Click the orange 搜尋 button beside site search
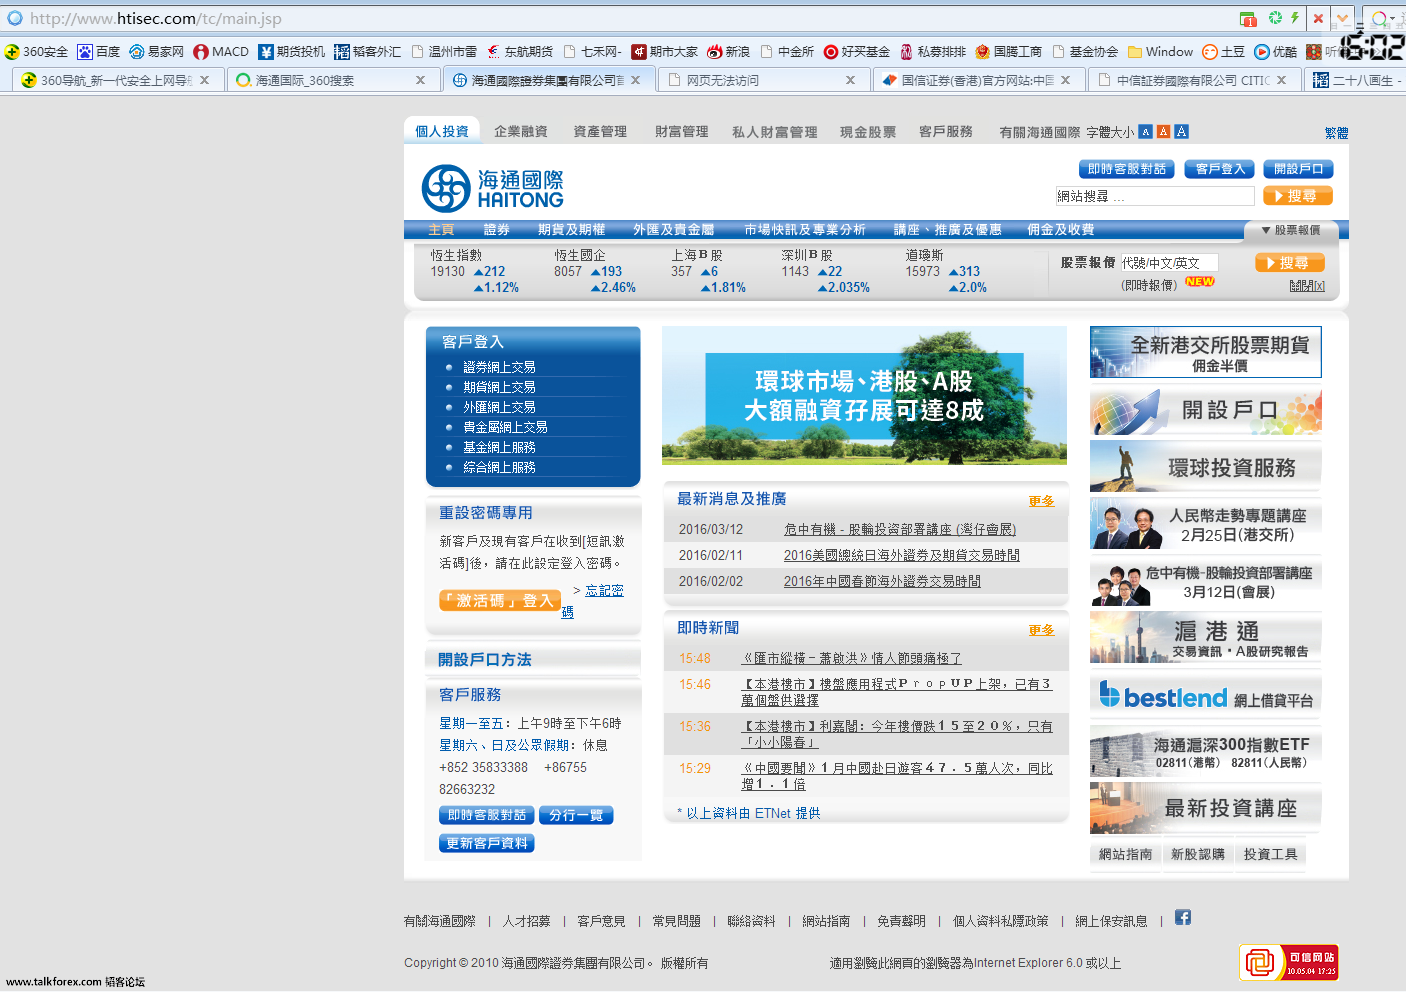1406x992 pixels. point(1297,196)
